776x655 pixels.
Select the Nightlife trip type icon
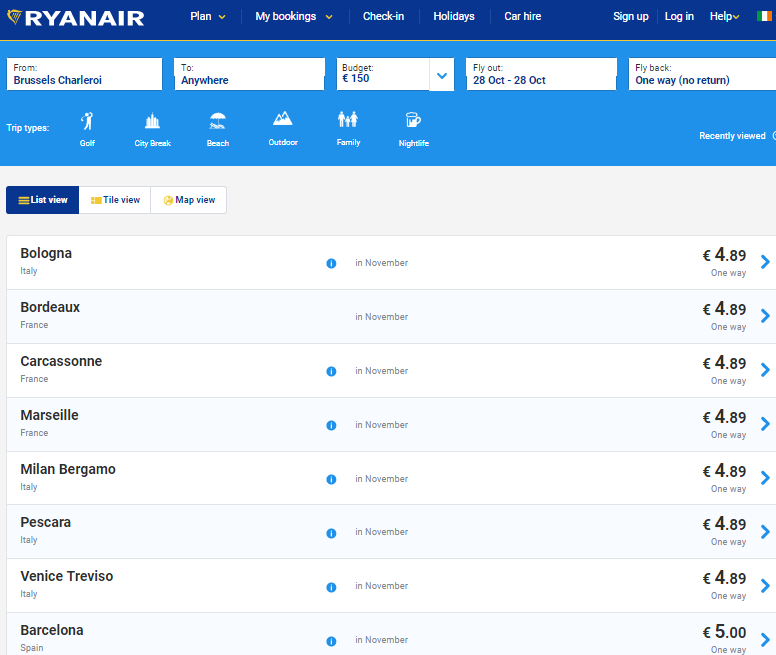point(413,120)
